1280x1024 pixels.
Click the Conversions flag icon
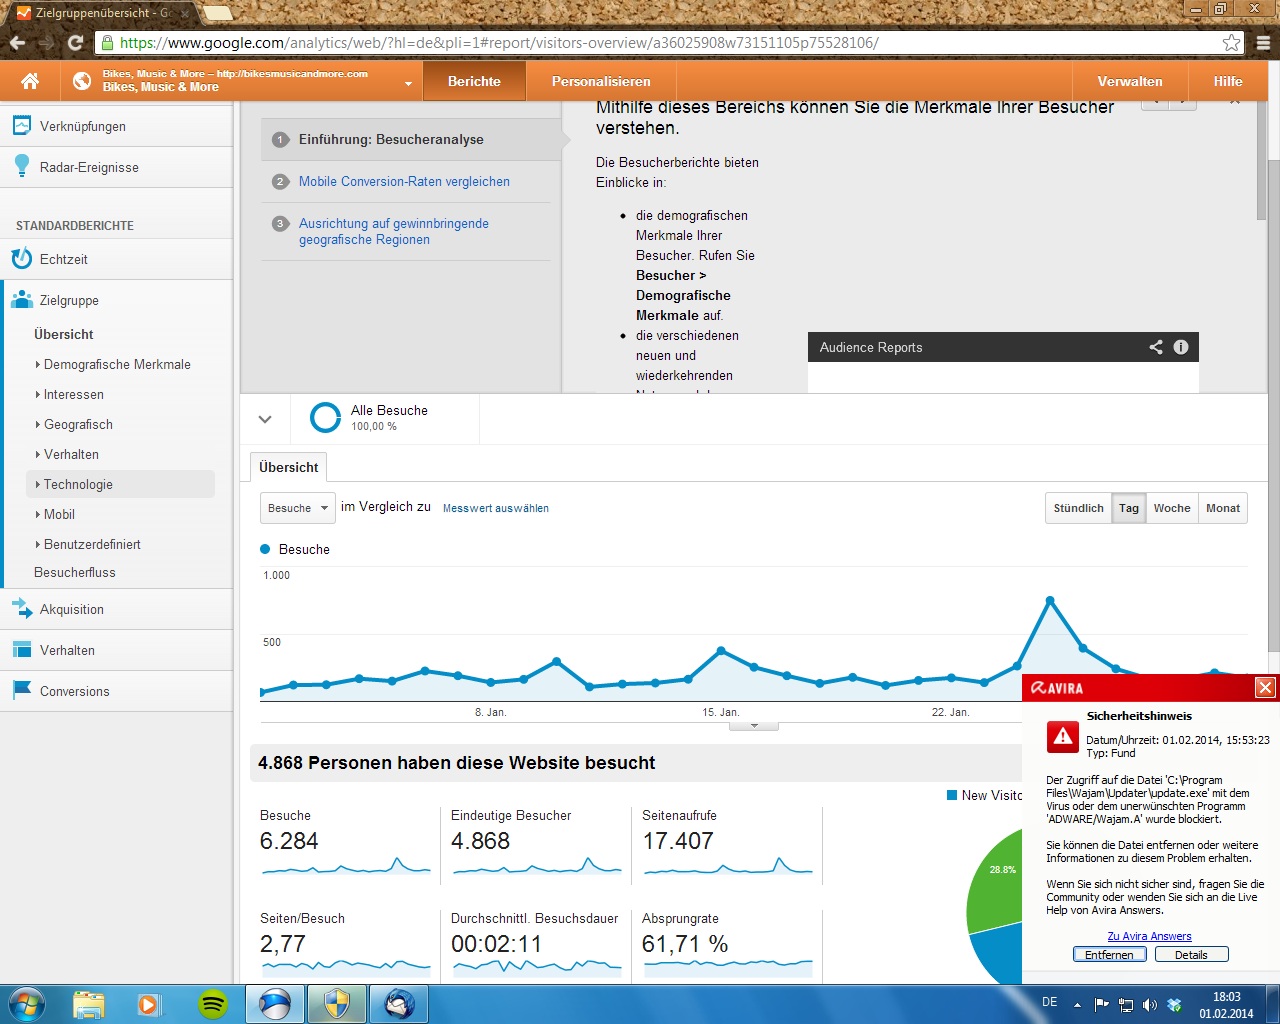21,691
